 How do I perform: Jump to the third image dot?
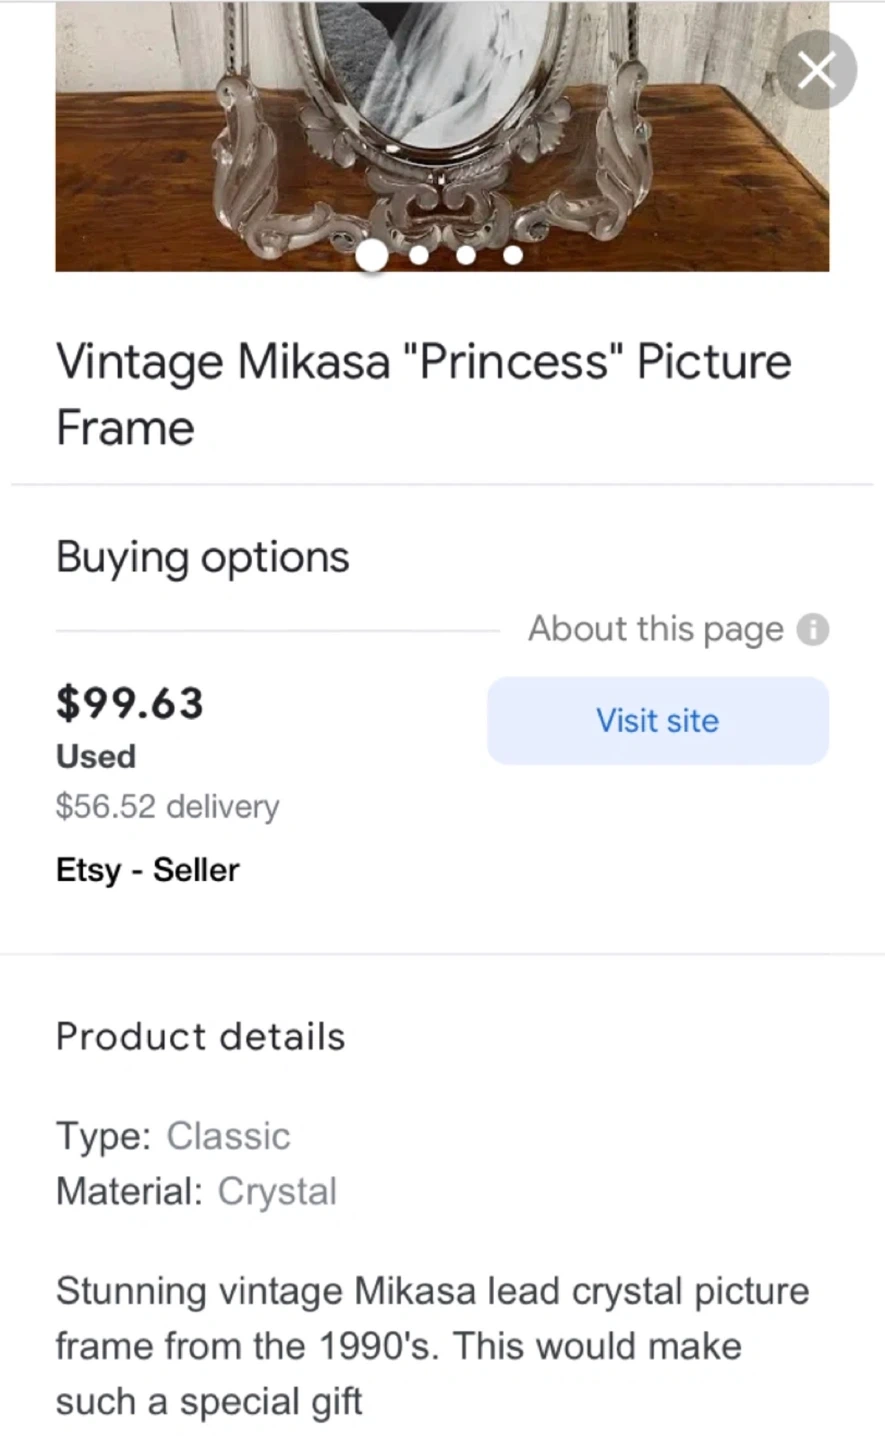(x=465, y=256)
